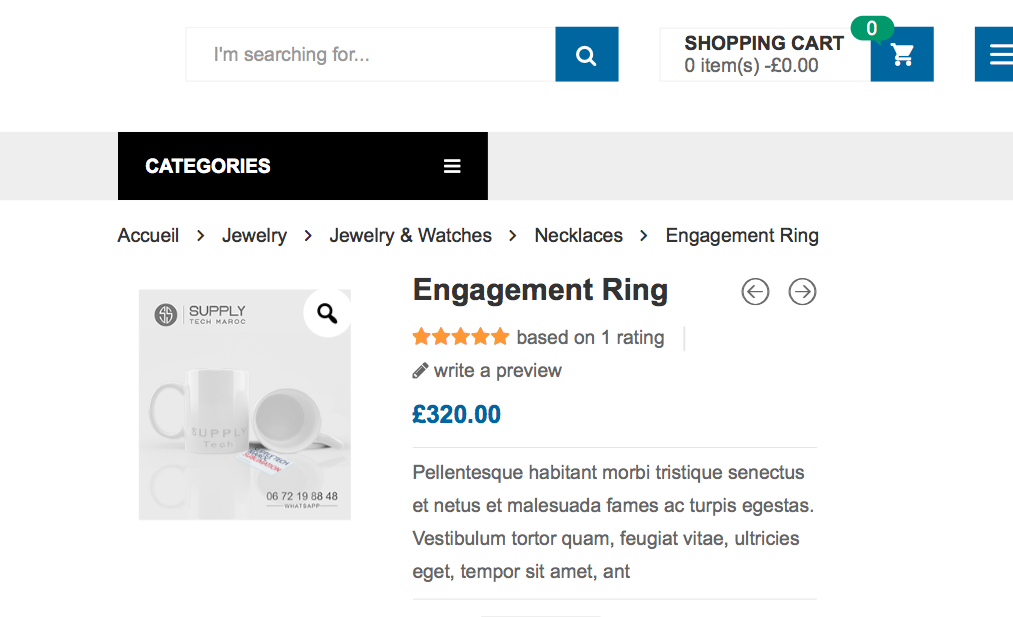This screenshot has height=617, width=1013.
Task: Open the SHOPPING CART summary dropdown
Action: click(765, 54)
